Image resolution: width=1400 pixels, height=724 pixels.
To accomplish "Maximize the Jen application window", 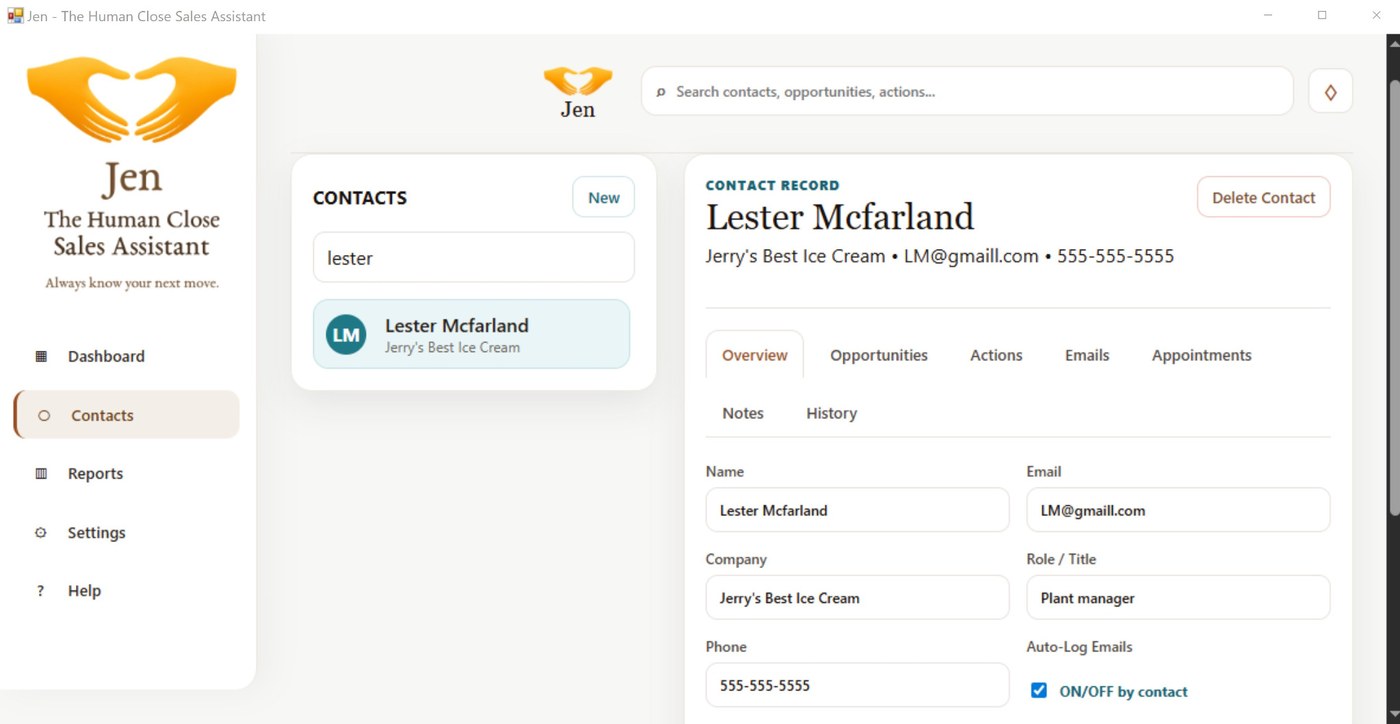I will 1322,16.
